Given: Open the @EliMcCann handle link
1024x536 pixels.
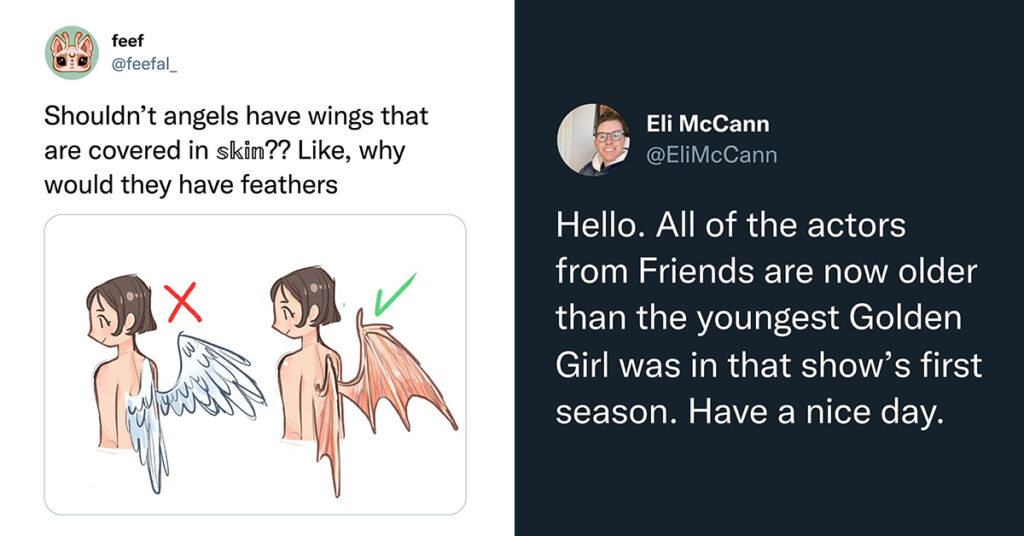Looking at the screenshot, I should click(711, 155).
